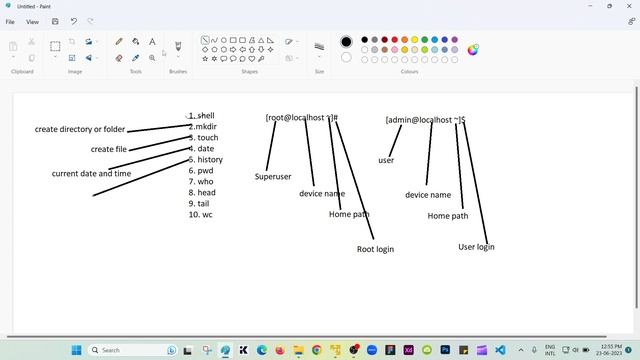The width and height of the screenshot is (640, 360).
Task: Pick the yellow colour swatch
Action: 414,40
